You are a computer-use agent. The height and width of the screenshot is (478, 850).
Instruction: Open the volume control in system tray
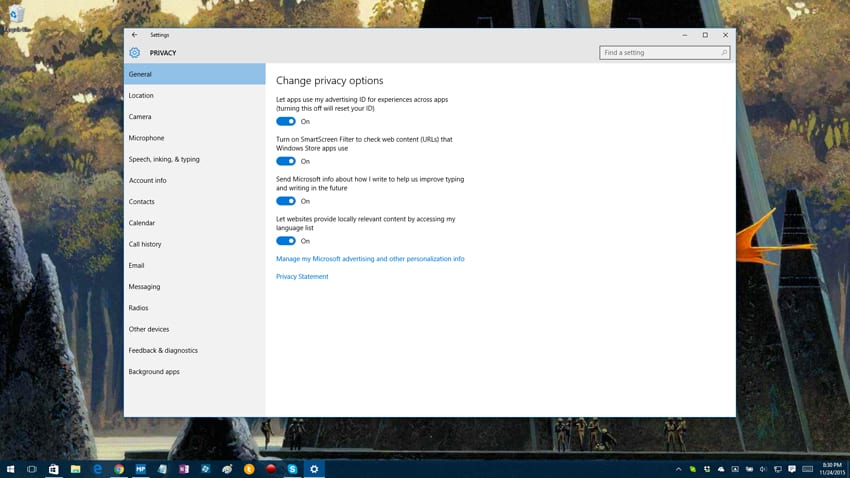763,469
